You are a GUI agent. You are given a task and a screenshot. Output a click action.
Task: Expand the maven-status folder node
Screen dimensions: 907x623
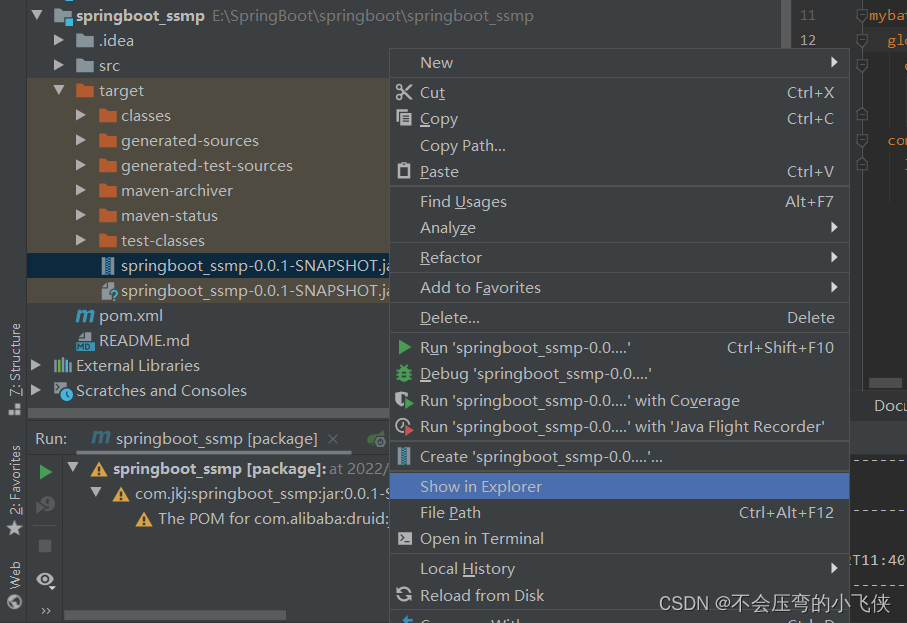click(81, 216)
